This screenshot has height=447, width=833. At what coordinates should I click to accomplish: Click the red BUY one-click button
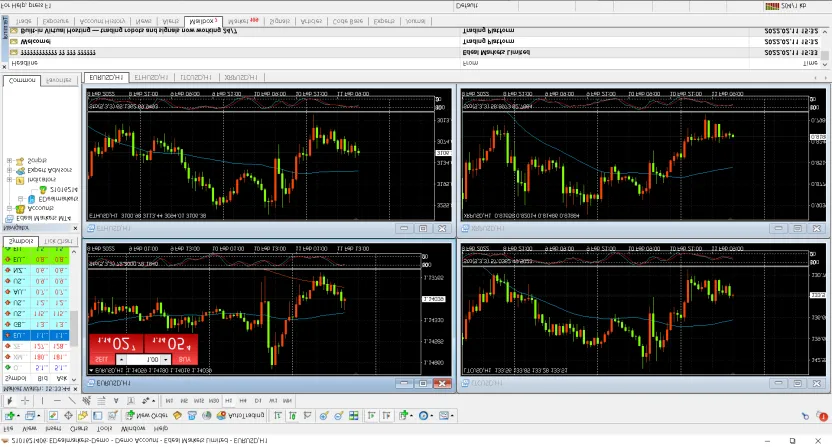coord(185,360)
